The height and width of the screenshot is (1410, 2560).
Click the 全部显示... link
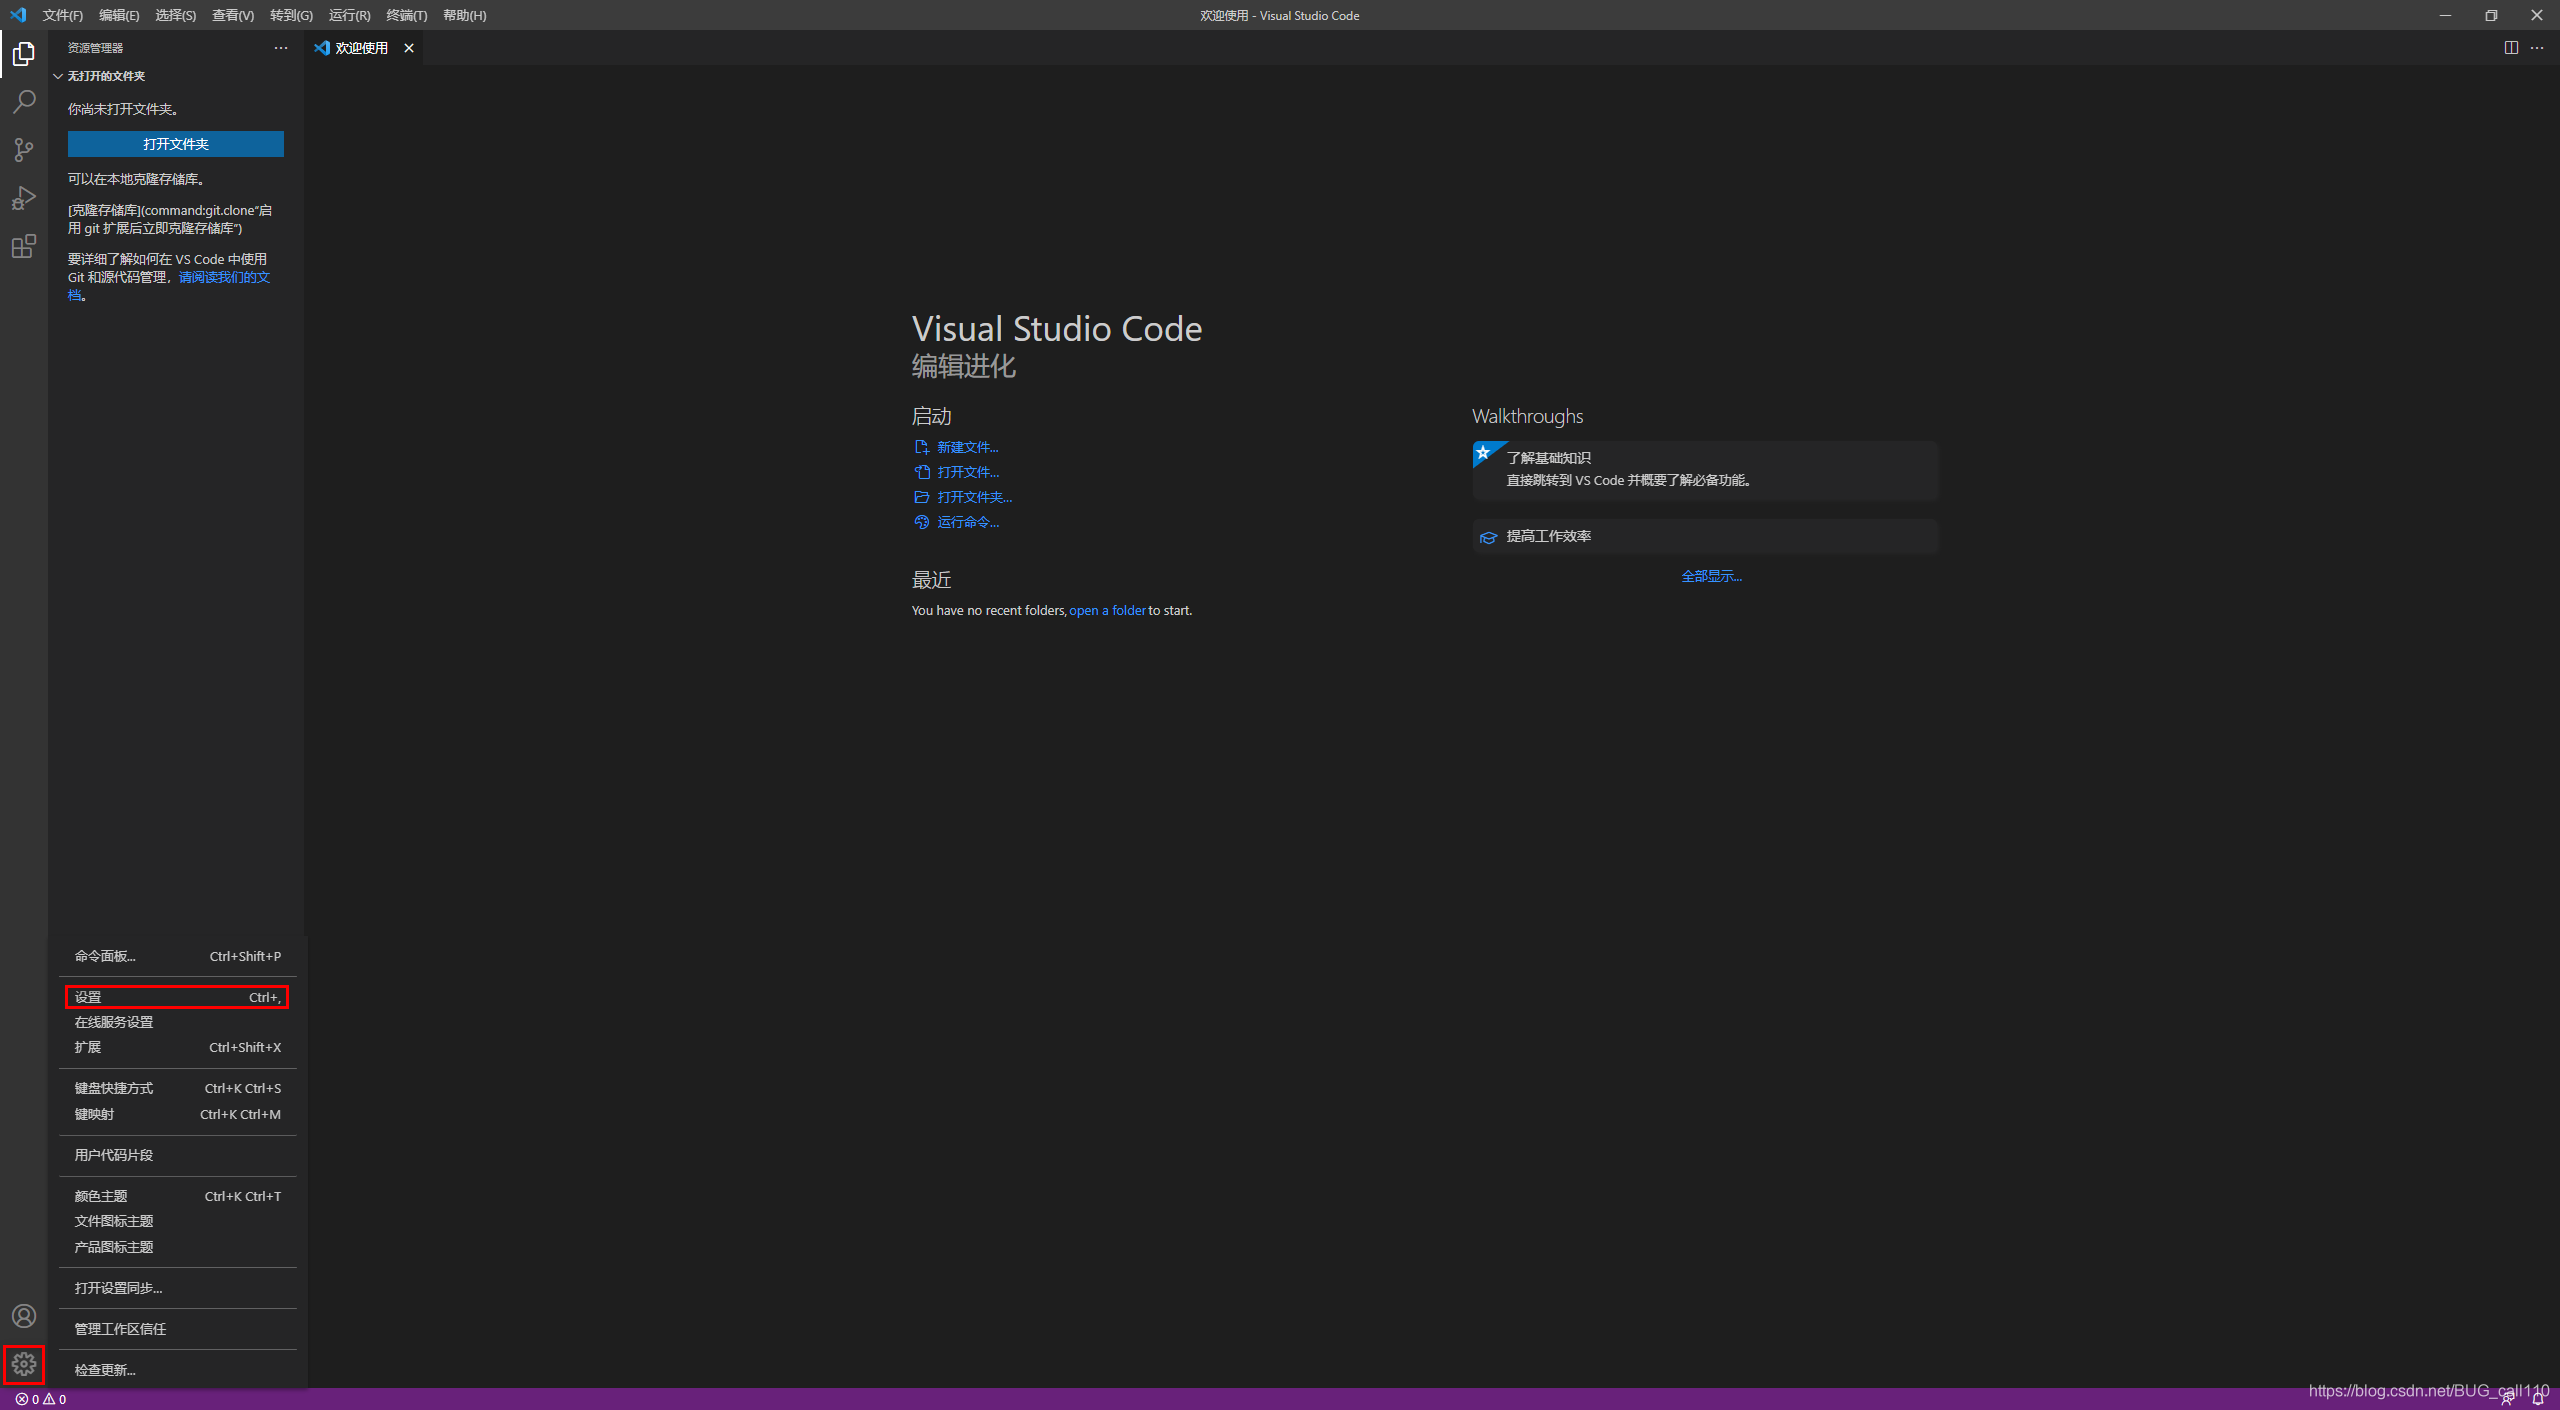(x=1711, y=576)
